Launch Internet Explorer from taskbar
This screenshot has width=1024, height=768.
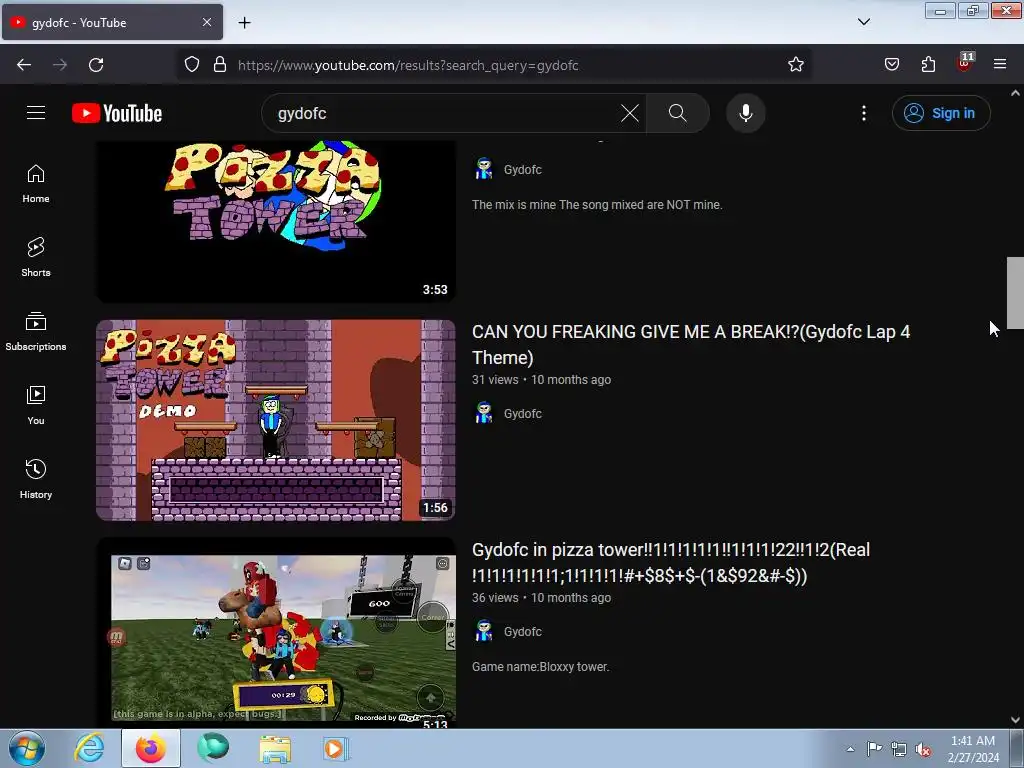click(89, 748)
